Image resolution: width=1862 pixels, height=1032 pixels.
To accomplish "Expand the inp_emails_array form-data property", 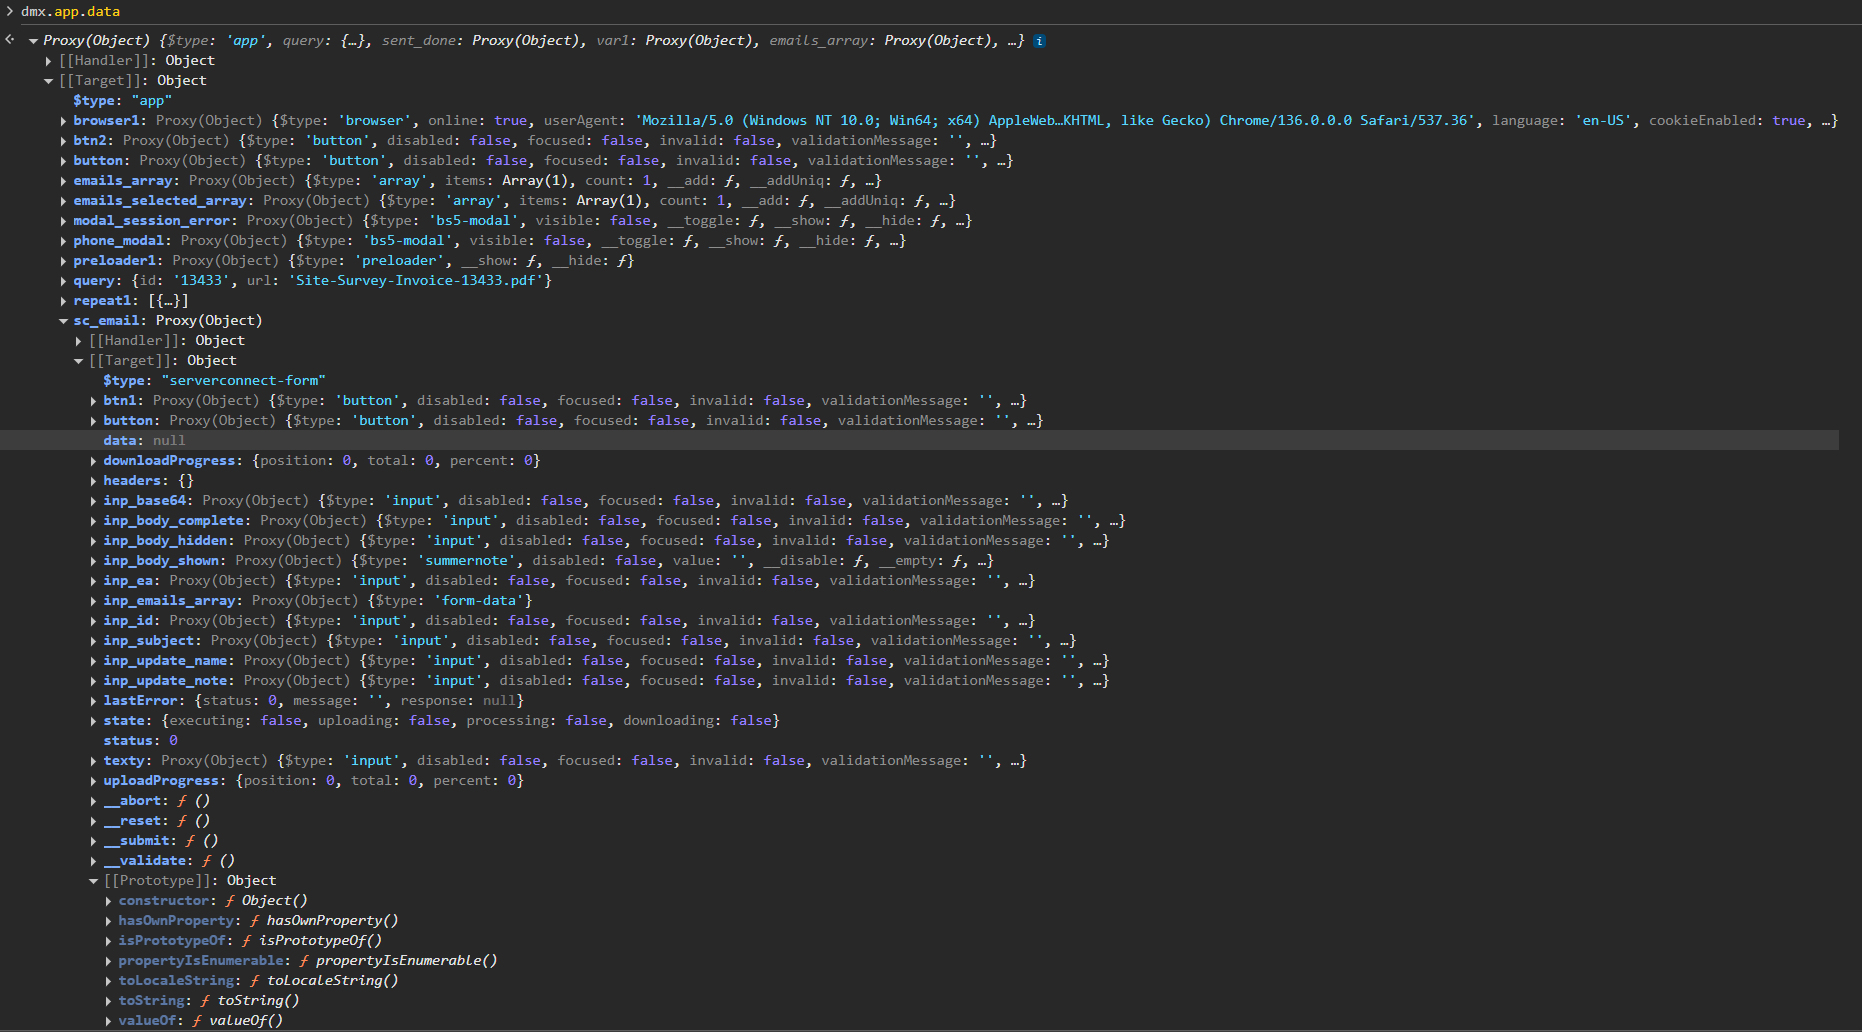I will [x=93, y=601].
